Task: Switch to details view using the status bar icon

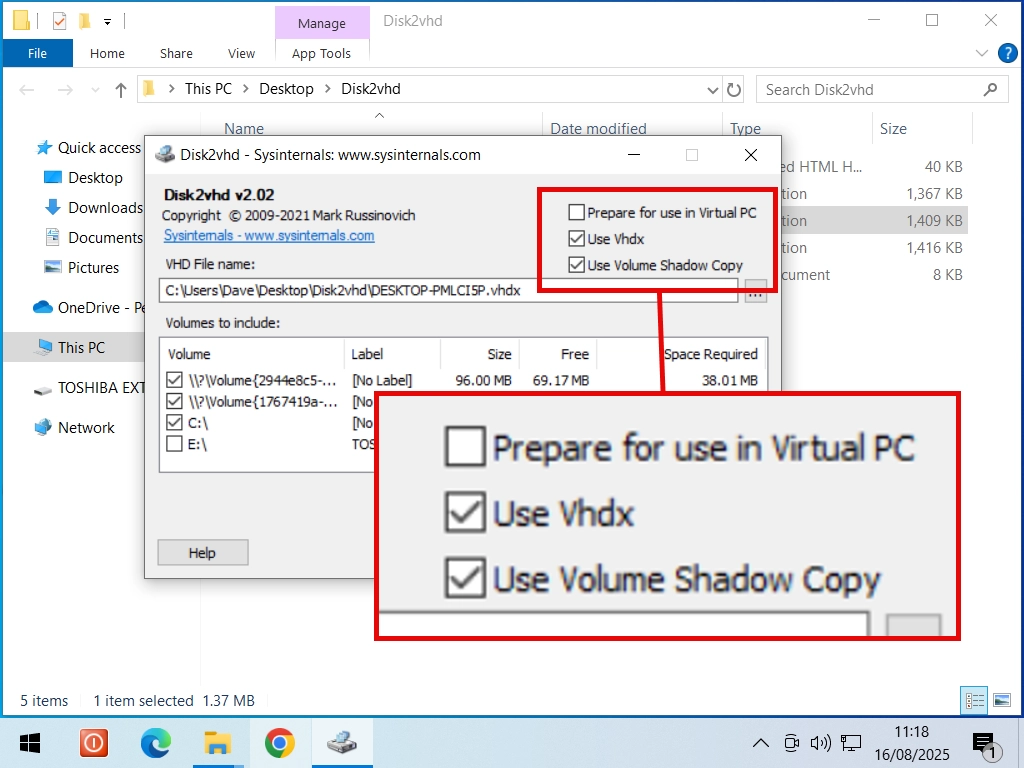Action: 974,701
